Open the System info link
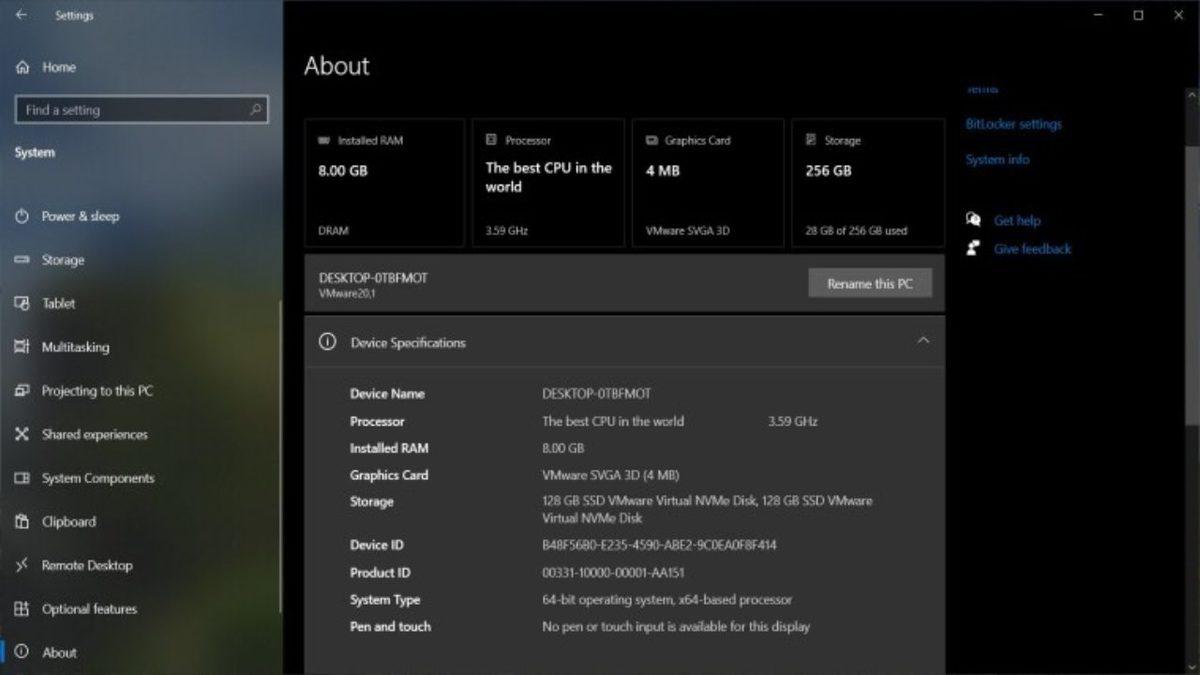The image size is (1200, 675). point(997,159)
